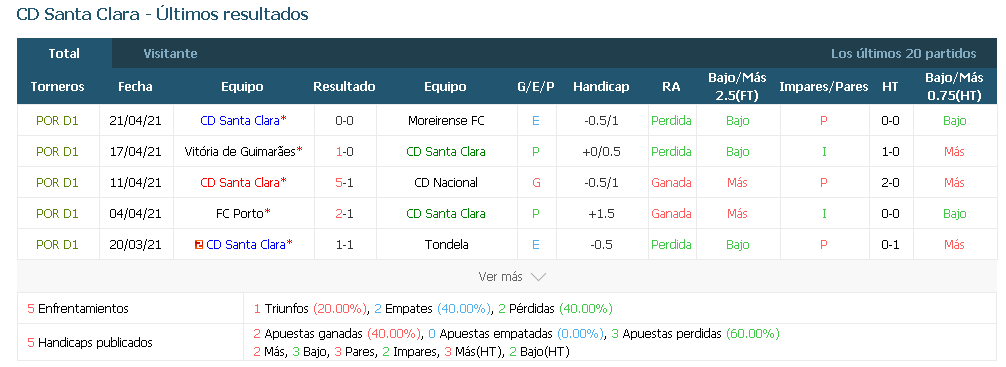Open the Los últimos 20 partidos selector
Screen dimensions: 1006x367
[x=903, y=54]
